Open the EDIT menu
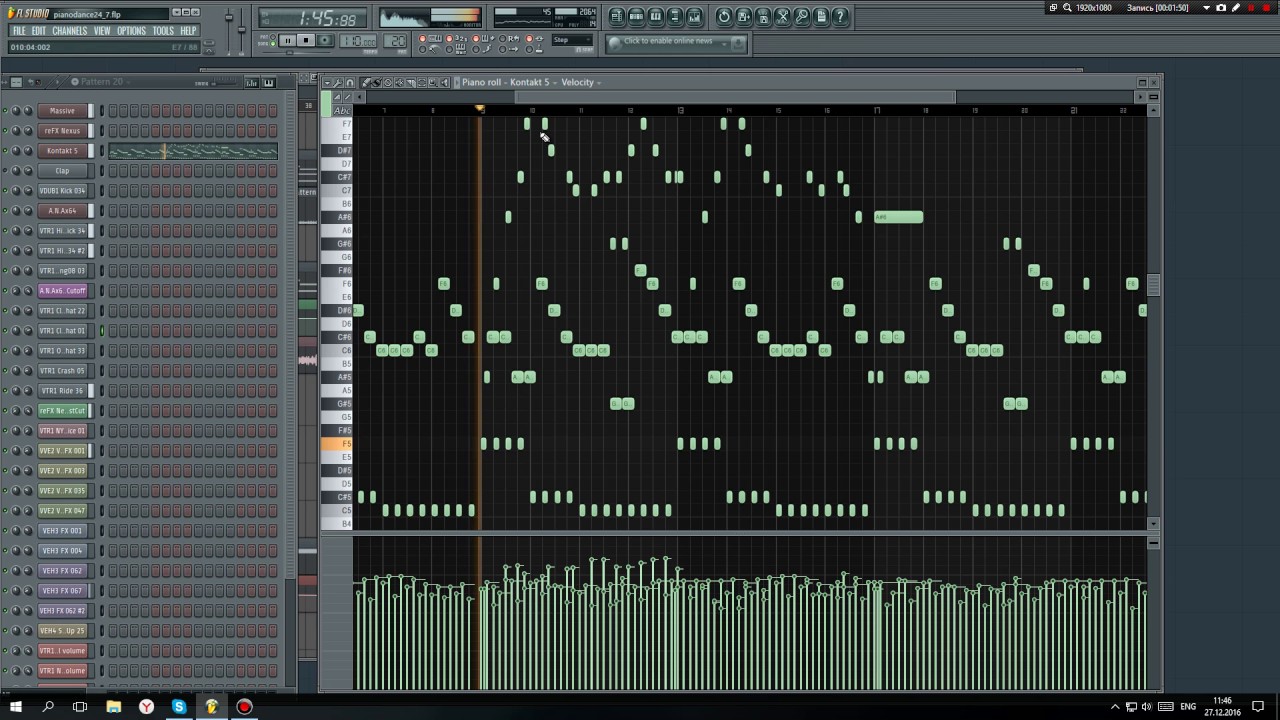1280x720 pixels. pos(39,31)
